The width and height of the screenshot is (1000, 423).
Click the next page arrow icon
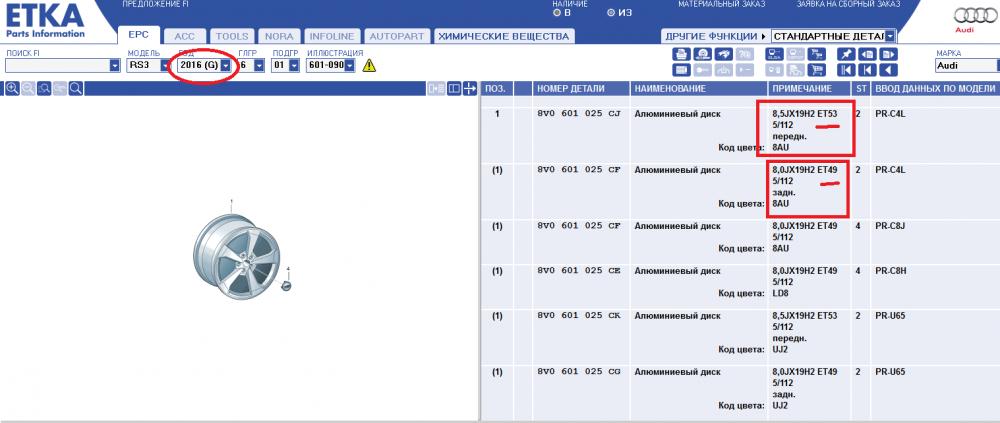tap(889, 54)
